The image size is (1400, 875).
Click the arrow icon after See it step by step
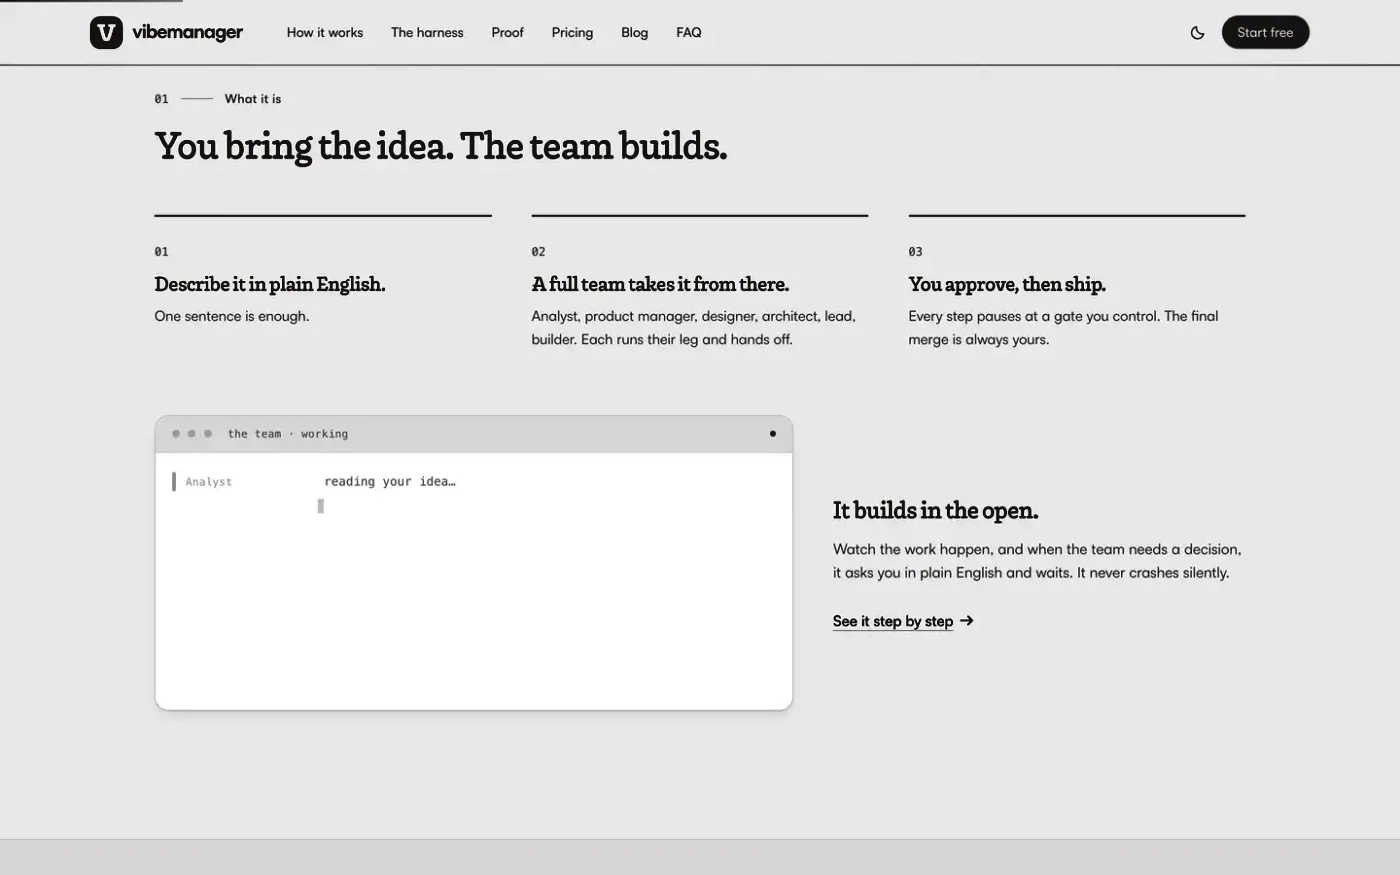pyautogui.click(x=966, y=621)
